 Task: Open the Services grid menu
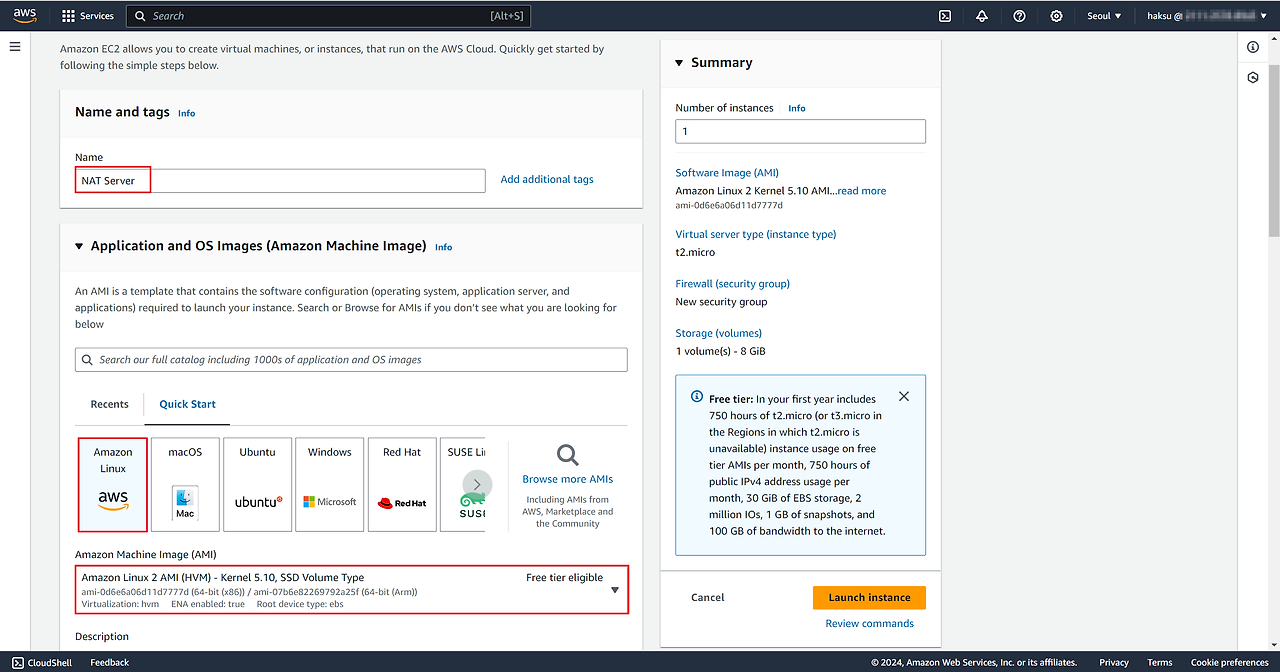click(x=88, y=16)
